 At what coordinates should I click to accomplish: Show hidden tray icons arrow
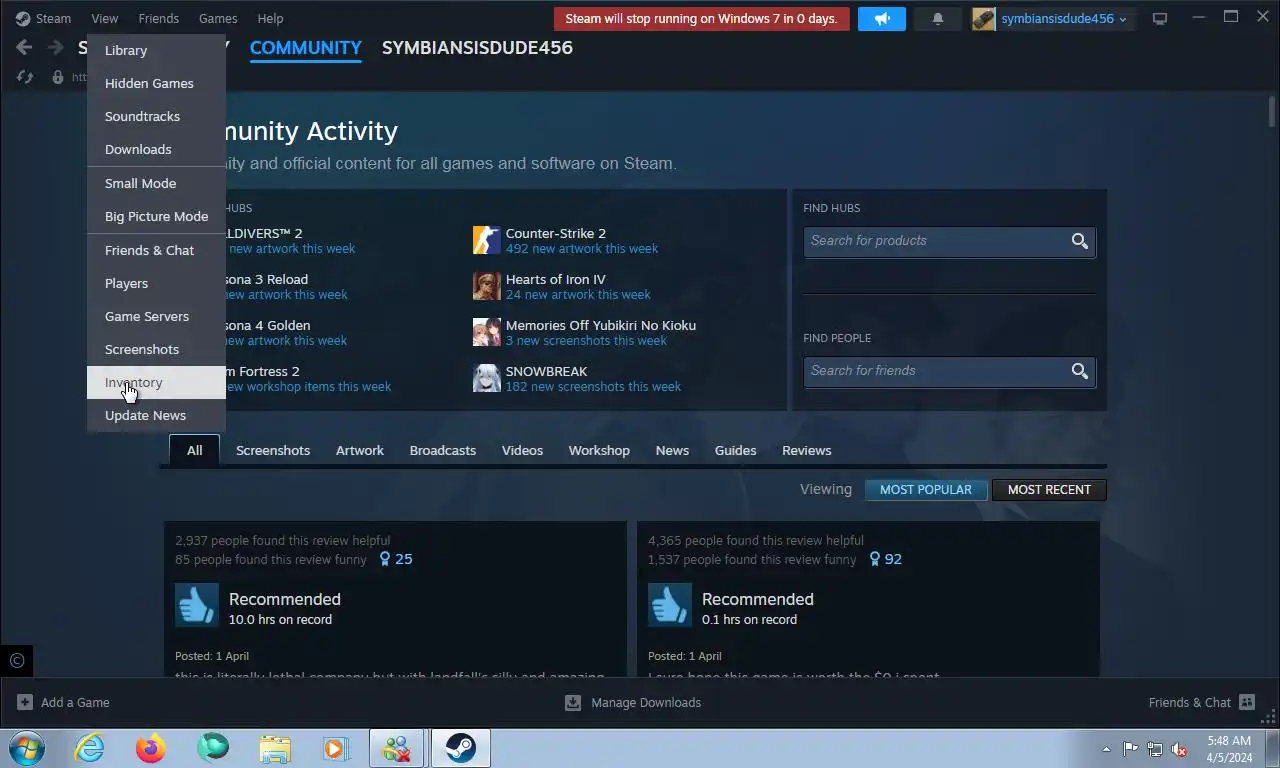coord(1106,749)
